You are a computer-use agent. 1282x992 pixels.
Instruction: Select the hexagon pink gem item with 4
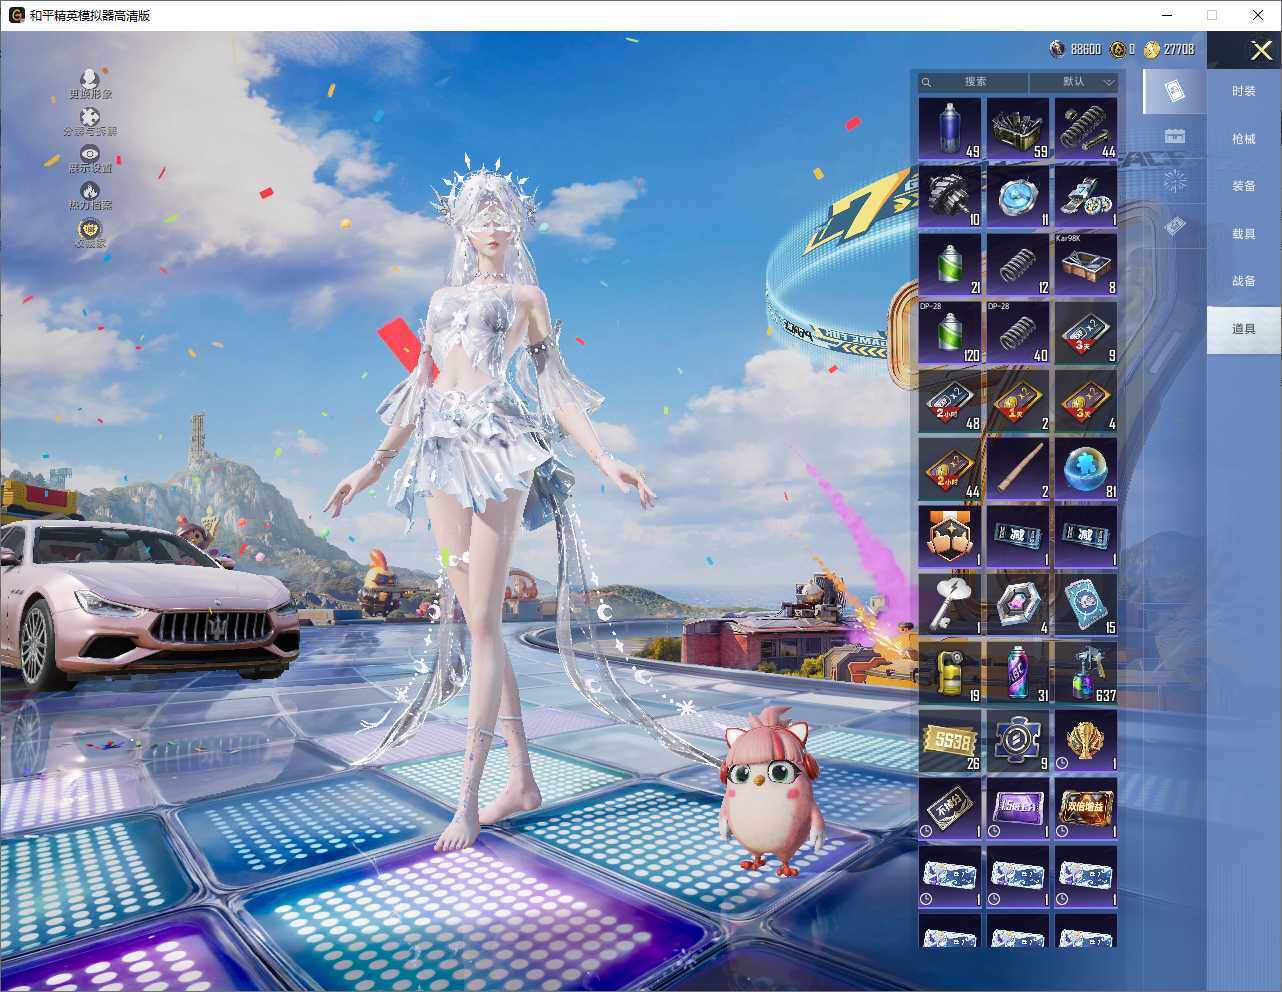[1018, 604]
